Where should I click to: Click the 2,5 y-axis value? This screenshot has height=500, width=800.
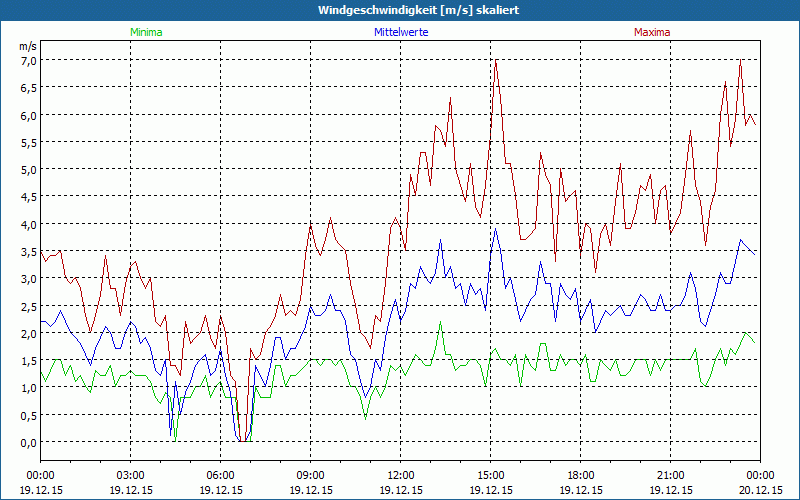29,306
